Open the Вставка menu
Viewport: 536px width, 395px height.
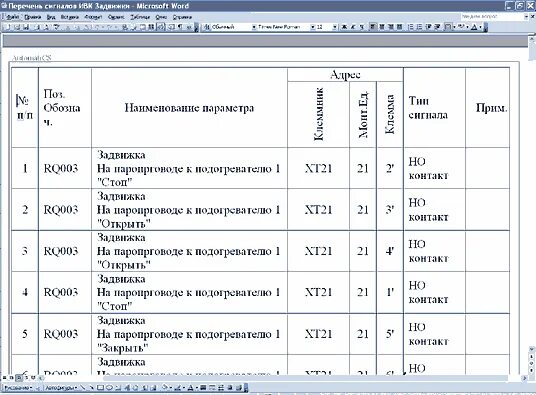(70, 17)
